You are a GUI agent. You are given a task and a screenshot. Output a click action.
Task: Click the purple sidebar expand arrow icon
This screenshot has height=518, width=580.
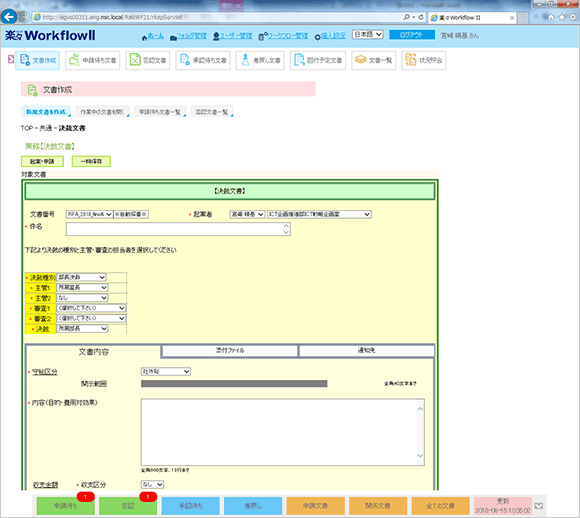point(11,59)
